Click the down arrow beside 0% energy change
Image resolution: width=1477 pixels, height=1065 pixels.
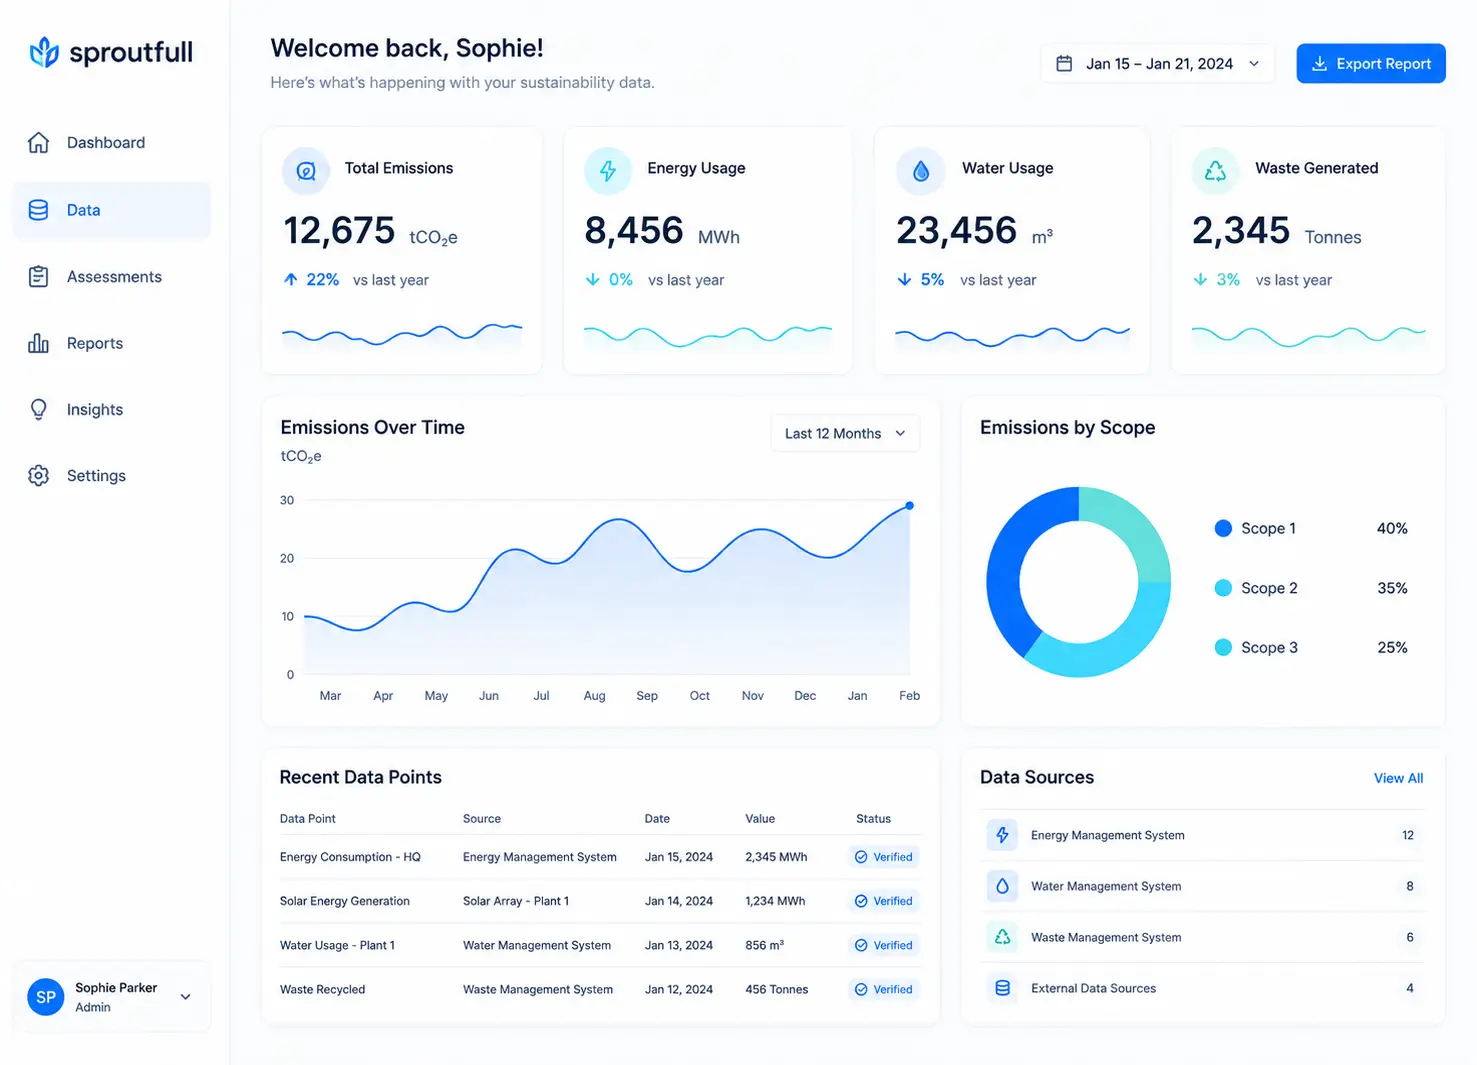click(x=592, y=280)
